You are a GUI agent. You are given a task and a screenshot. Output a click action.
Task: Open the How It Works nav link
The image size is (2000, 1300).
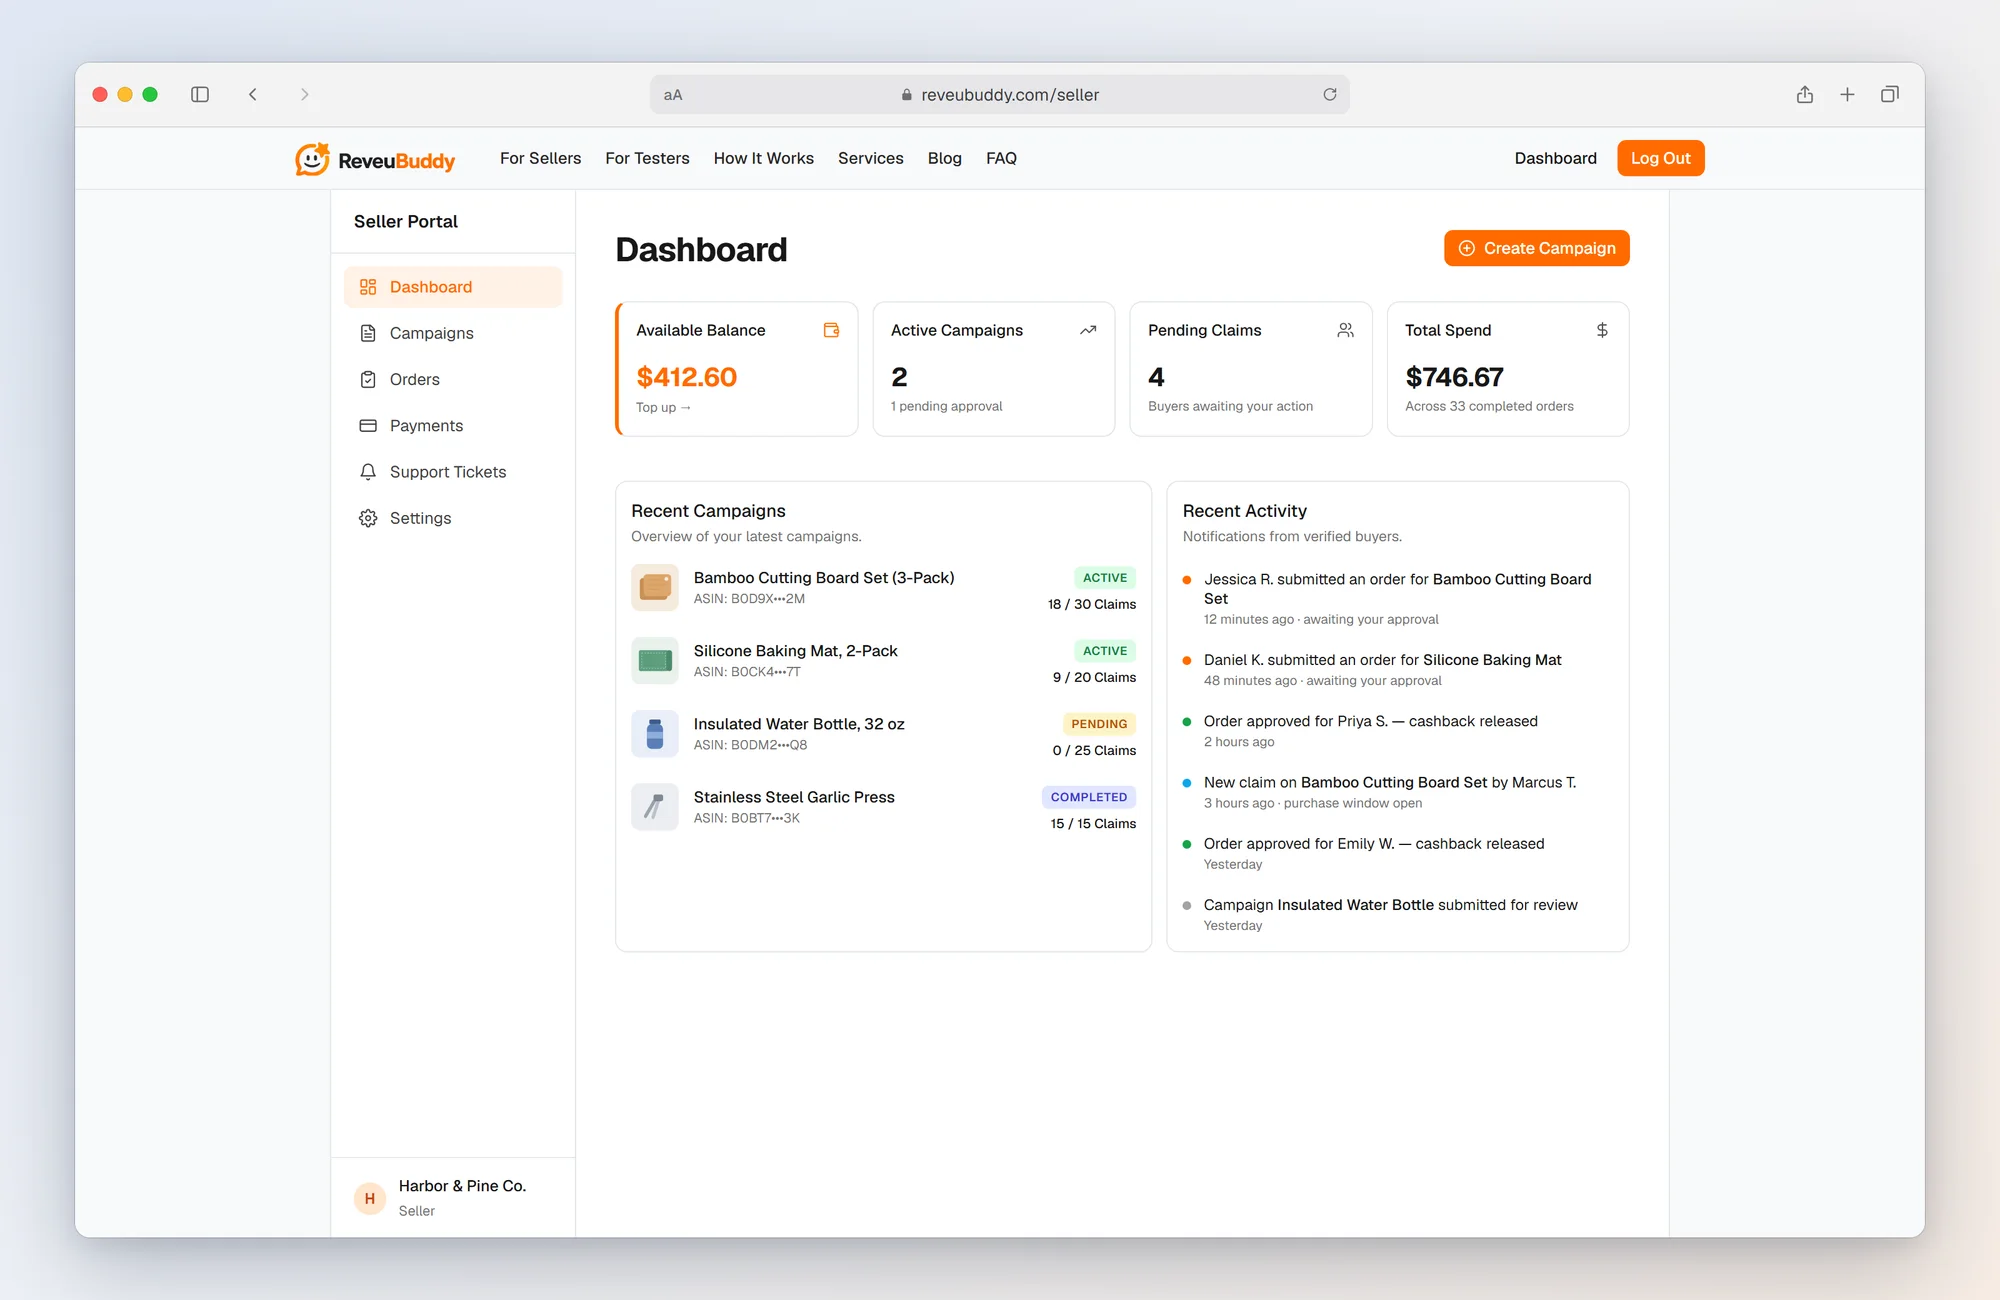click(764, 158)
